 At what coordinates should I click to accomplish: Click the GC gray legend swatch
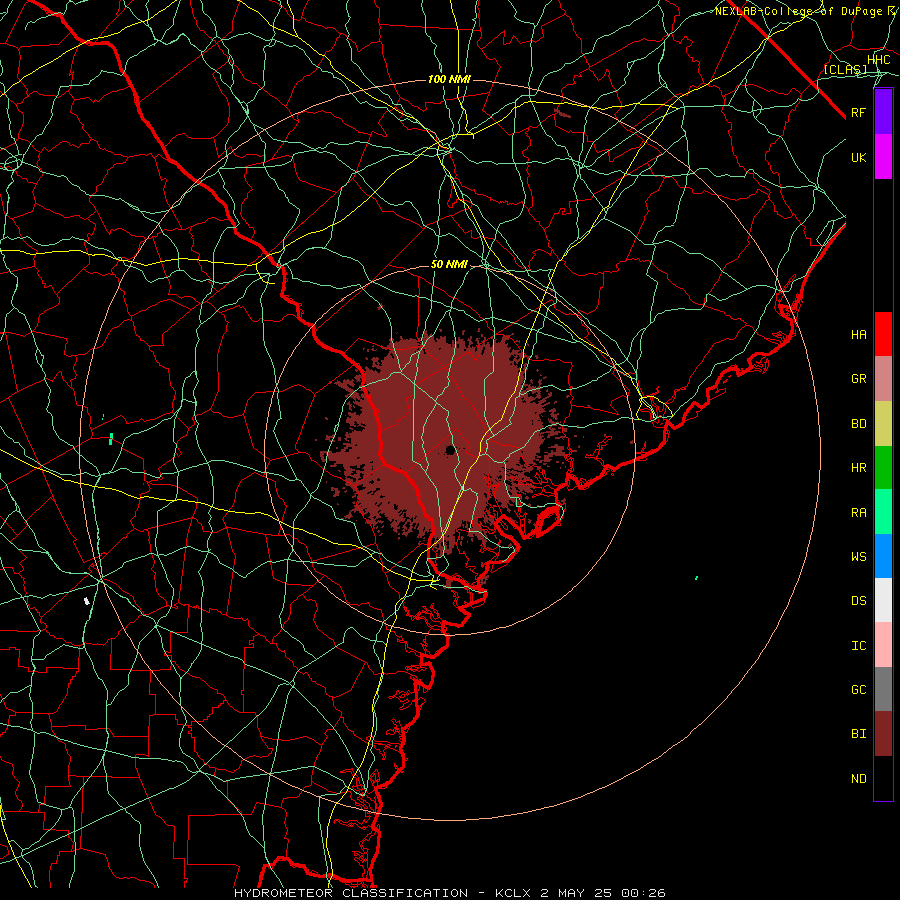tap(883, 689)
